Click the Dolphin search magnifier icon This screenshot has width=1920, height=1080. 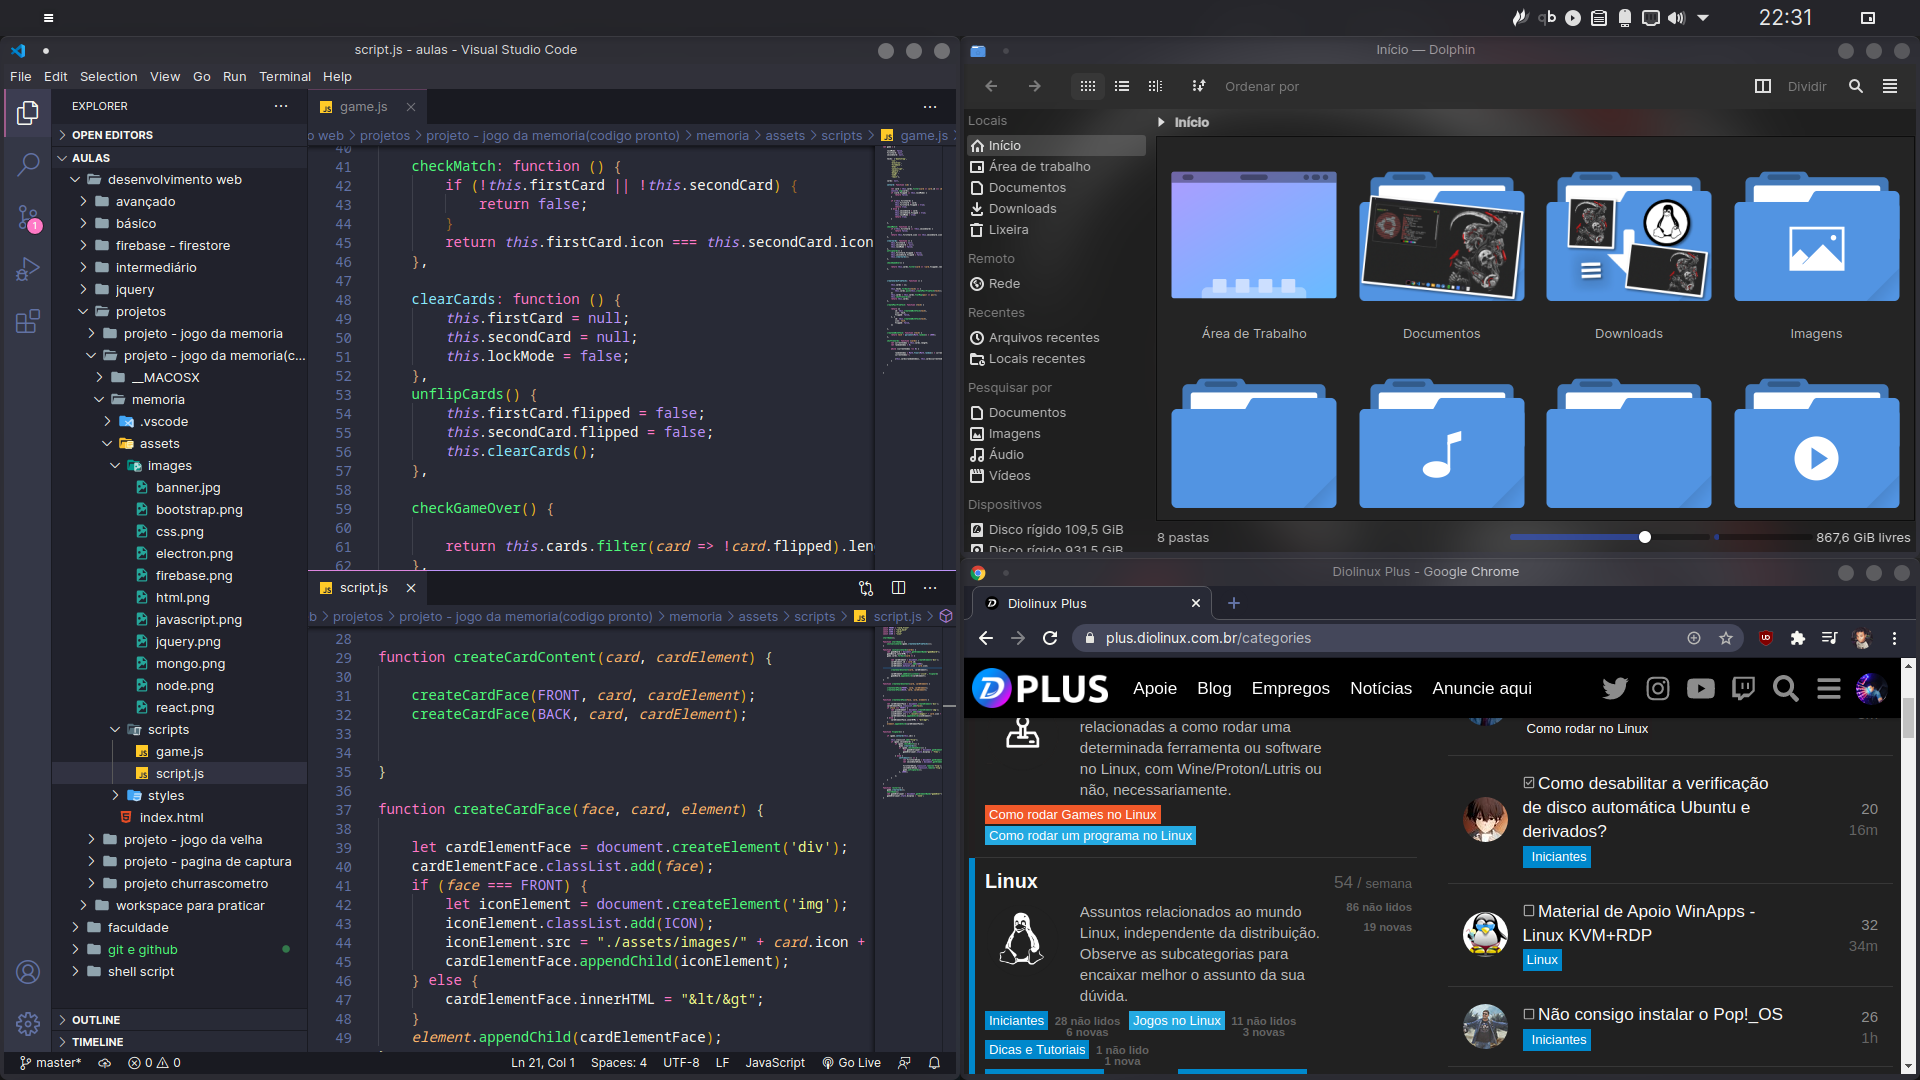point(1856,86)
